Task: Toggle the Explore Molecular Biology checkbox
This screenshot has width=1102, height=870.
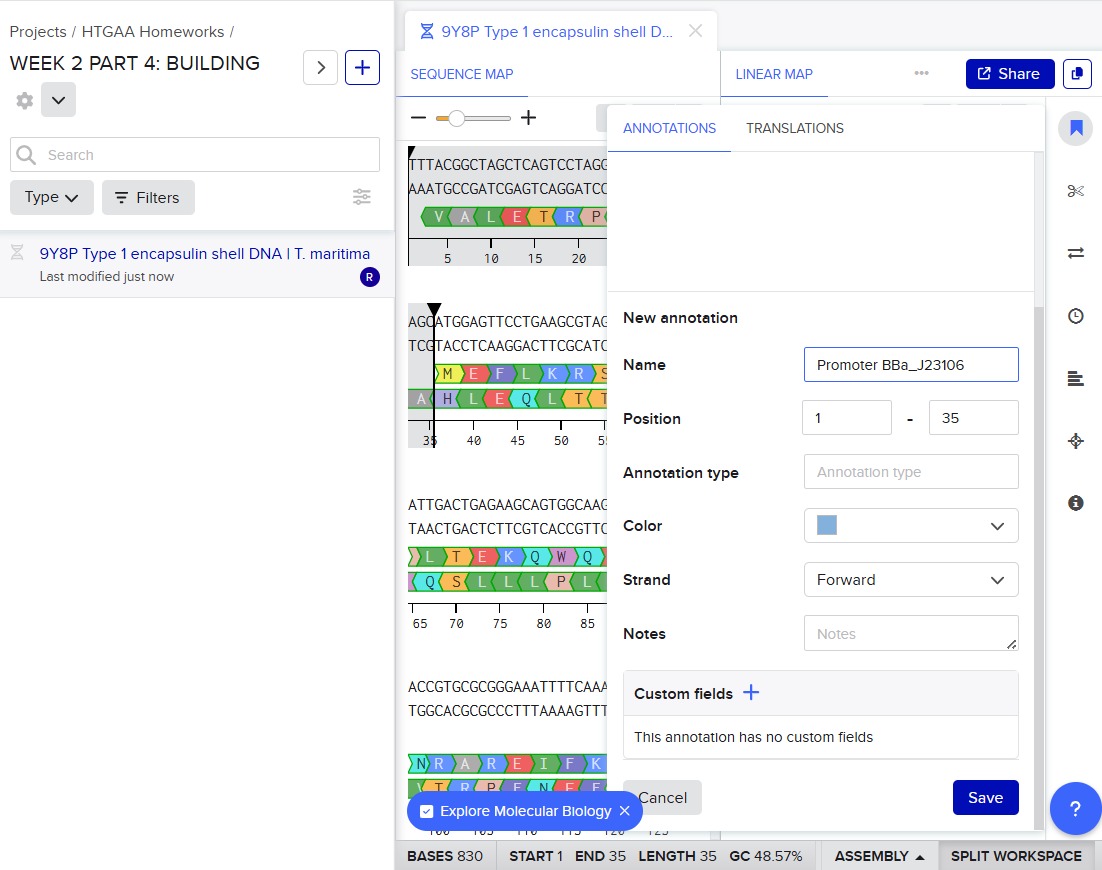Action: click(x=427, y=811)
